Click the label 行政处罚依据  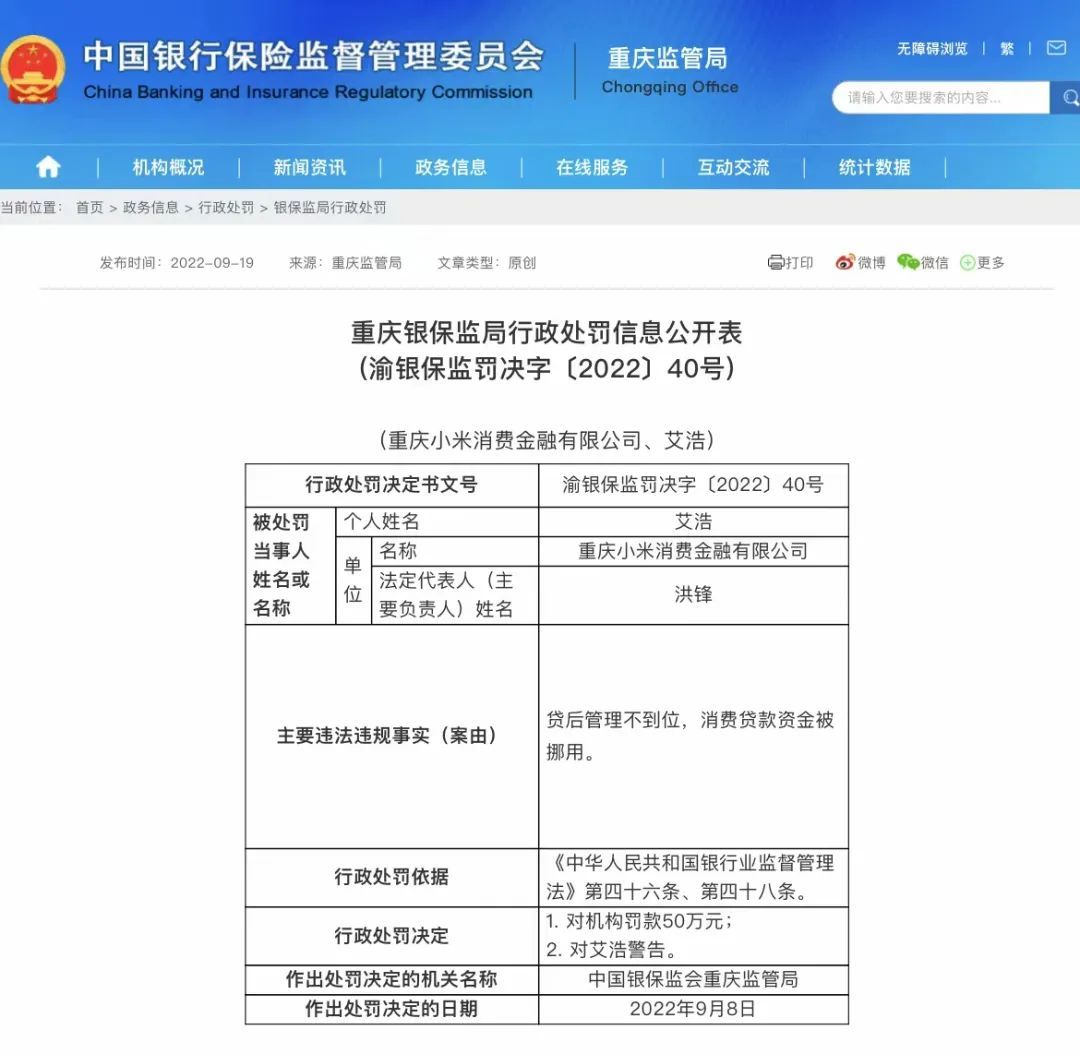(391, 876)
